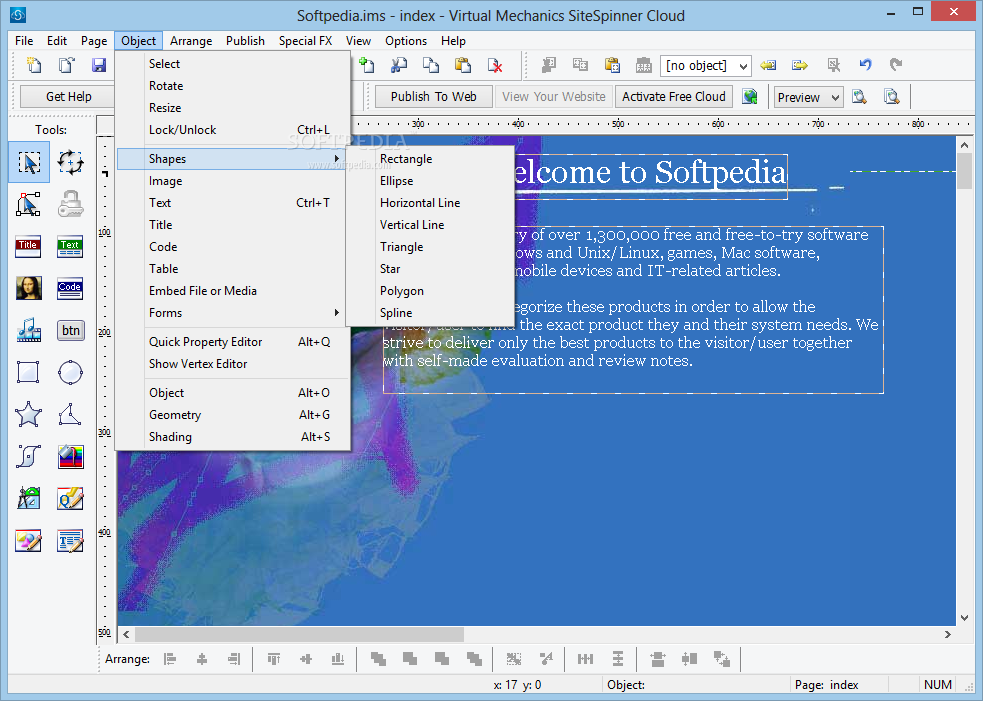Select Embed File or Media menu entry
Image resolution: width=983 pixels, height=701 pixels.
point(232,290)
